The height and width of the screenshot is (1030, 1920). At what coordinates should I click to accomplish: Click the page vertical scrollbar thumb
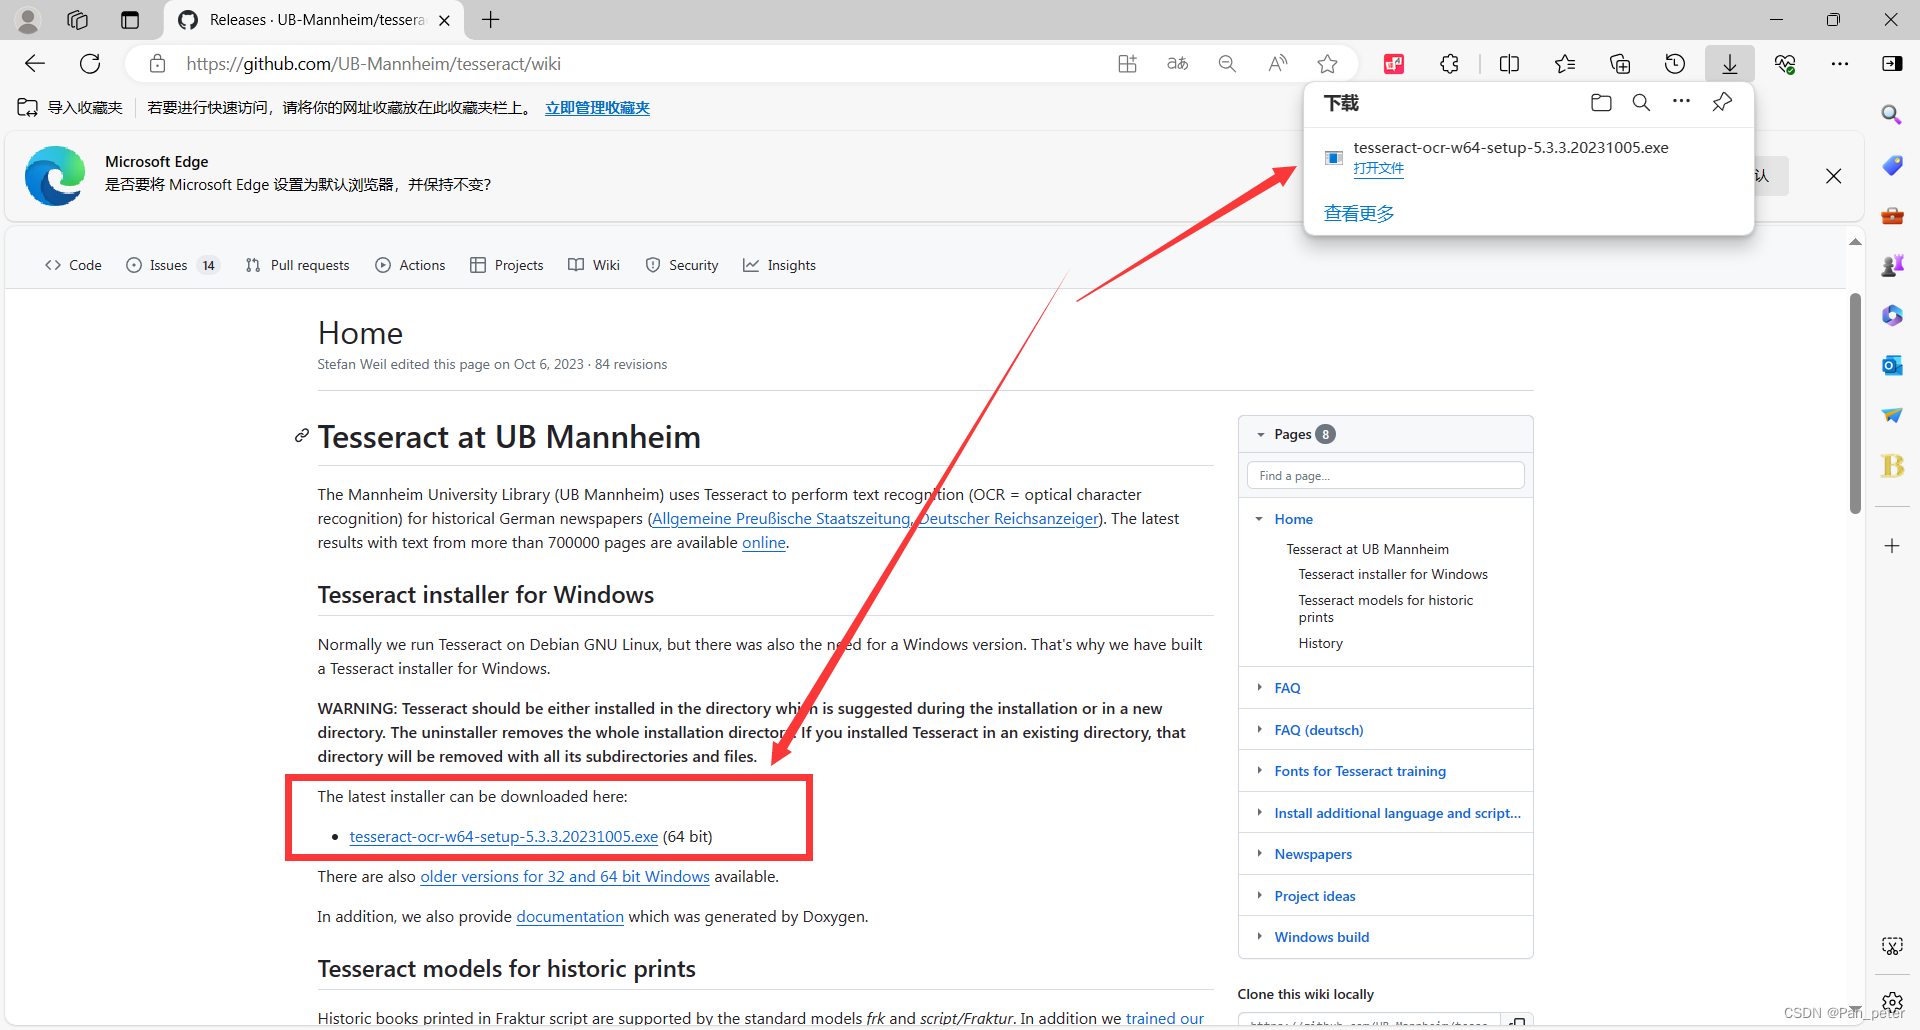click(1855, 403)
